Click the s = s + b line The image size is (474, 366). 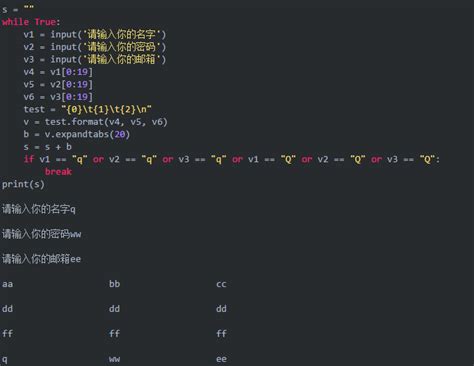tap(48, 147)
